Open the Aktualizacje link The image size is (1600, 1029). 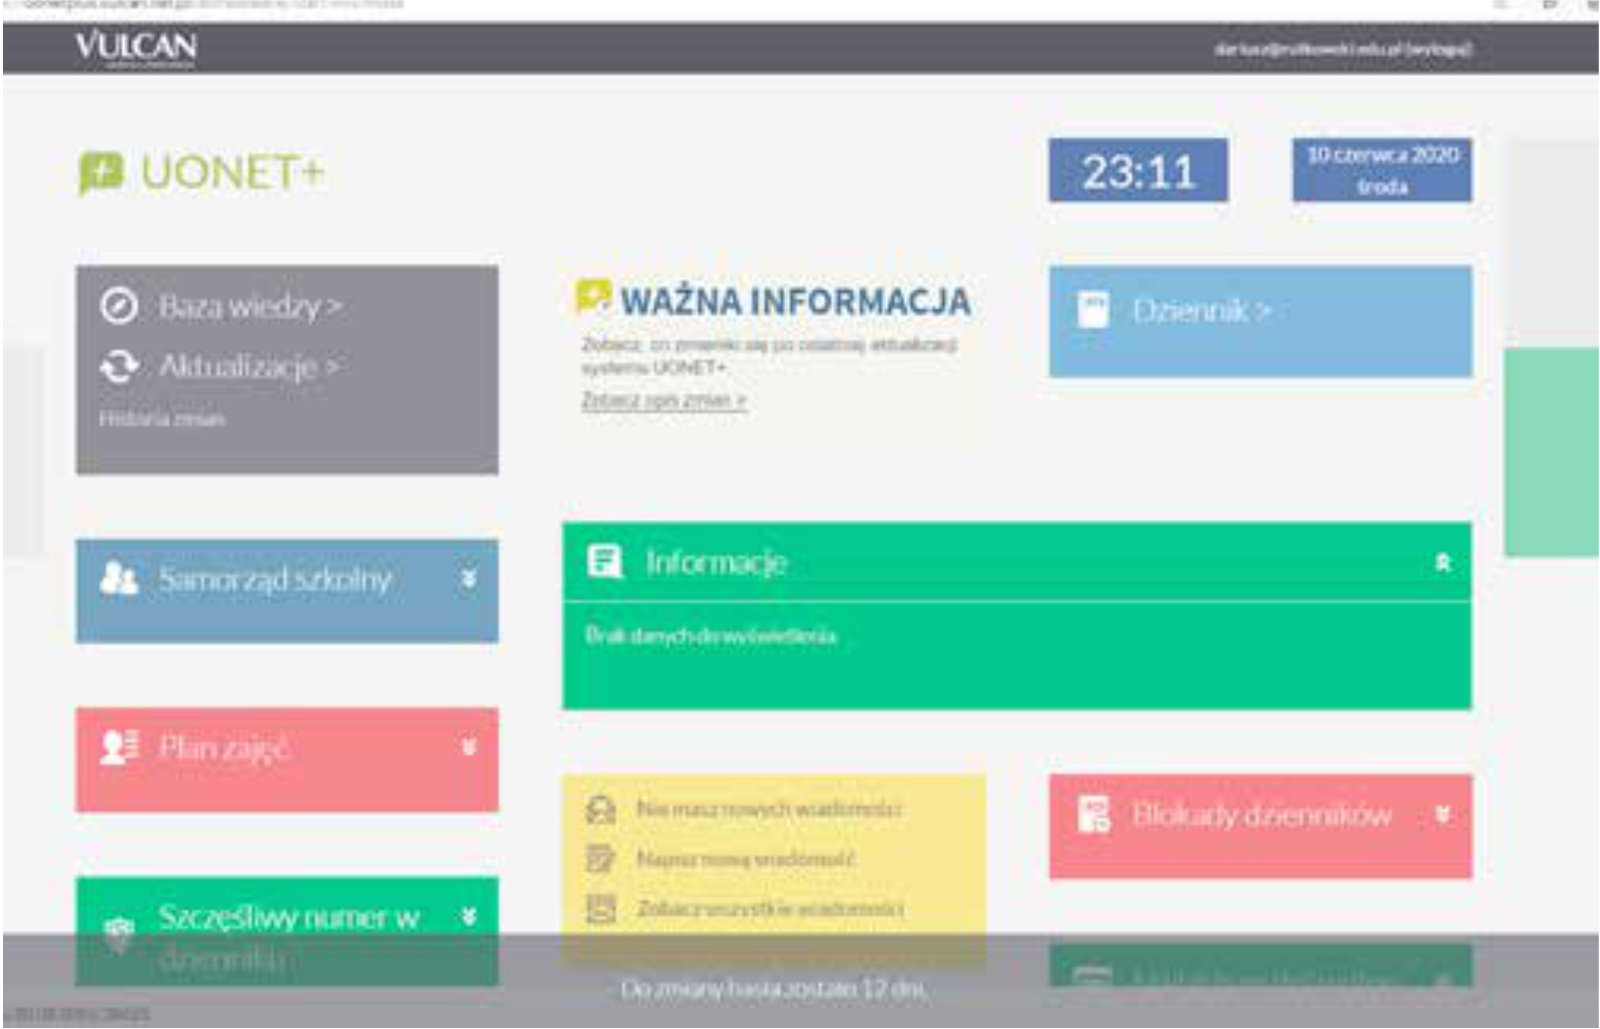click(248, 367)
